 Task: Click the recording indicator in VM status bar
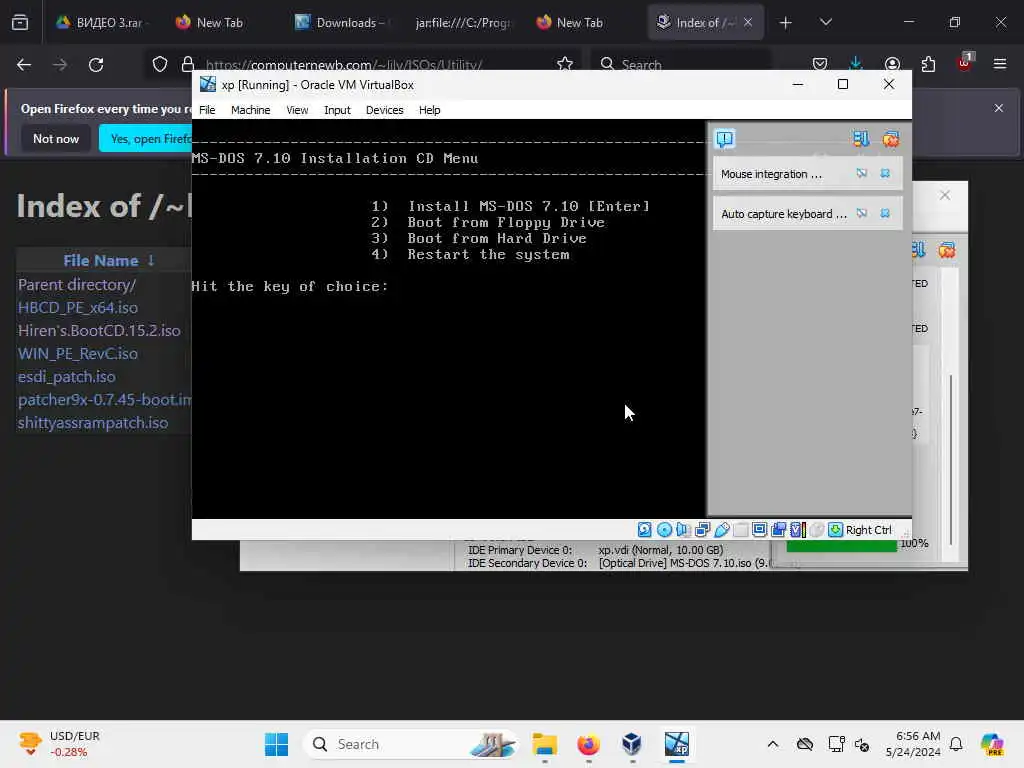778,530
